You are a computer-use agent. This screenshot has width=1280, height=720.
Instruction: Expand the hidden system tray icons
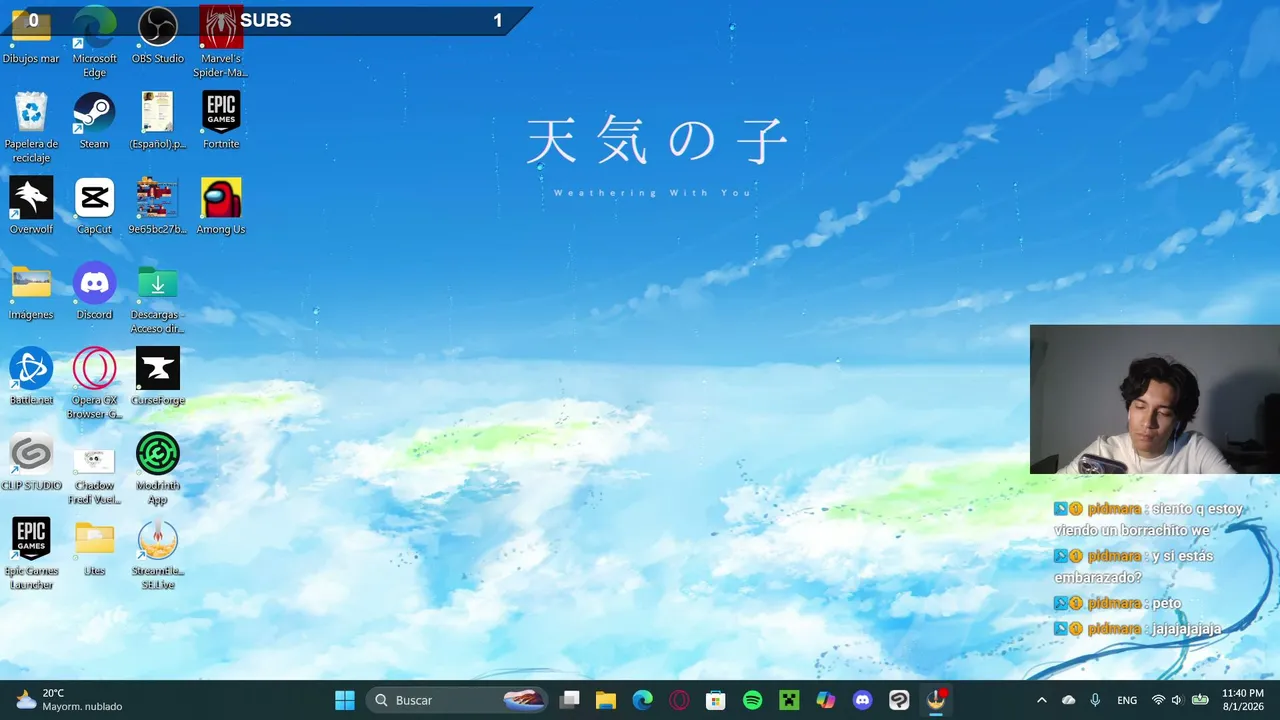(1041, 700)
